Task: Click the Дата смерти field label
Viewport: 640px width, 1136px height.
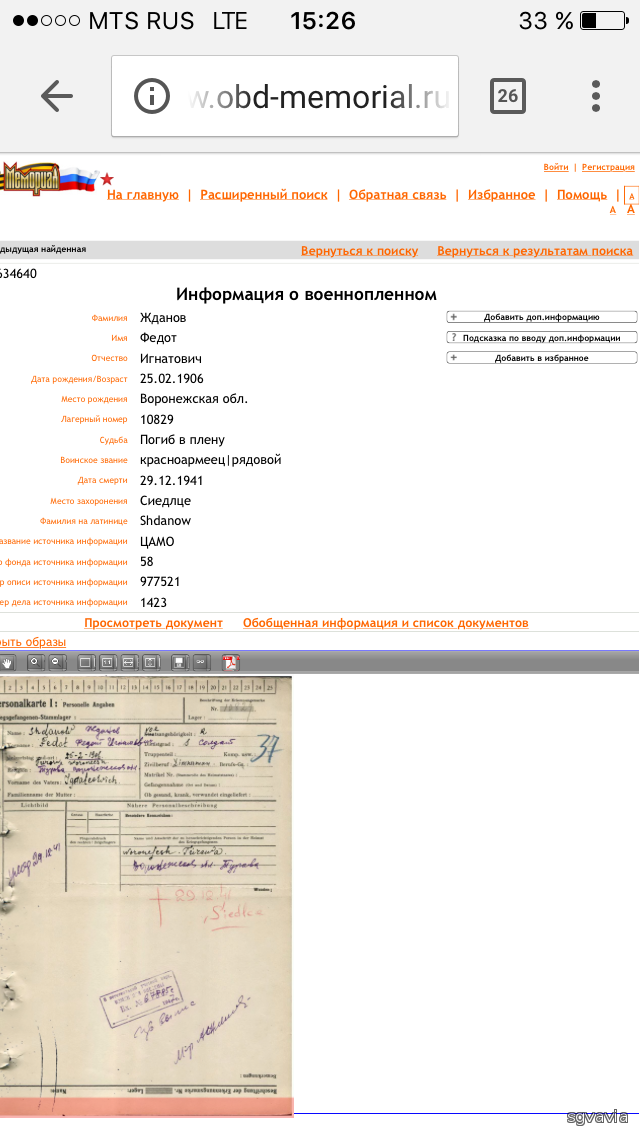Action: (x=103, y=480)
